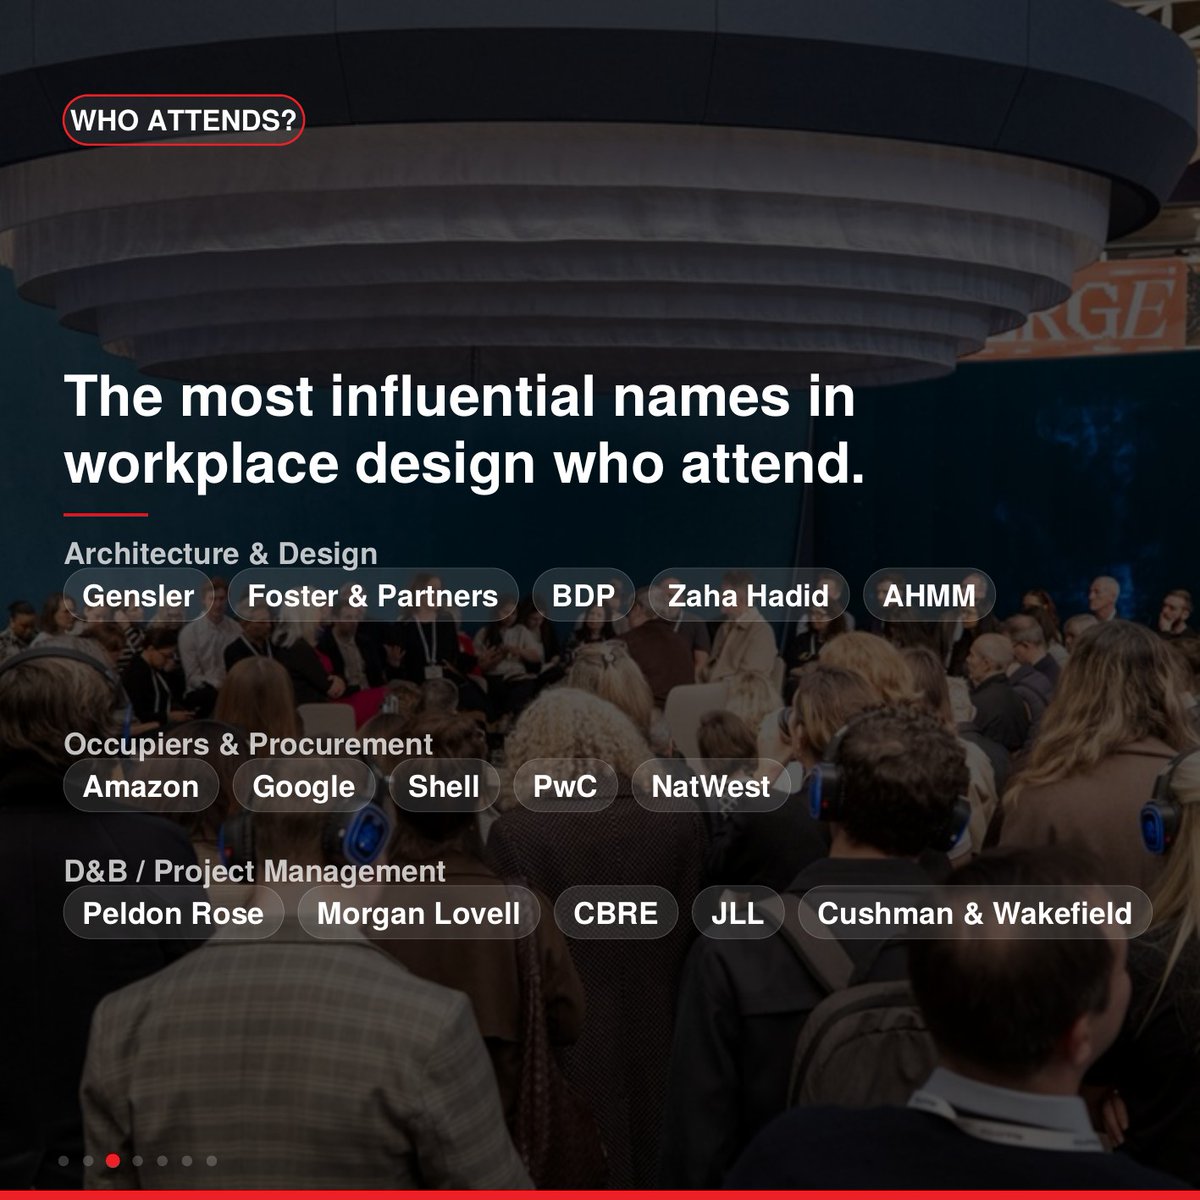Choose the Shell chip

click(x=444, y=786)
